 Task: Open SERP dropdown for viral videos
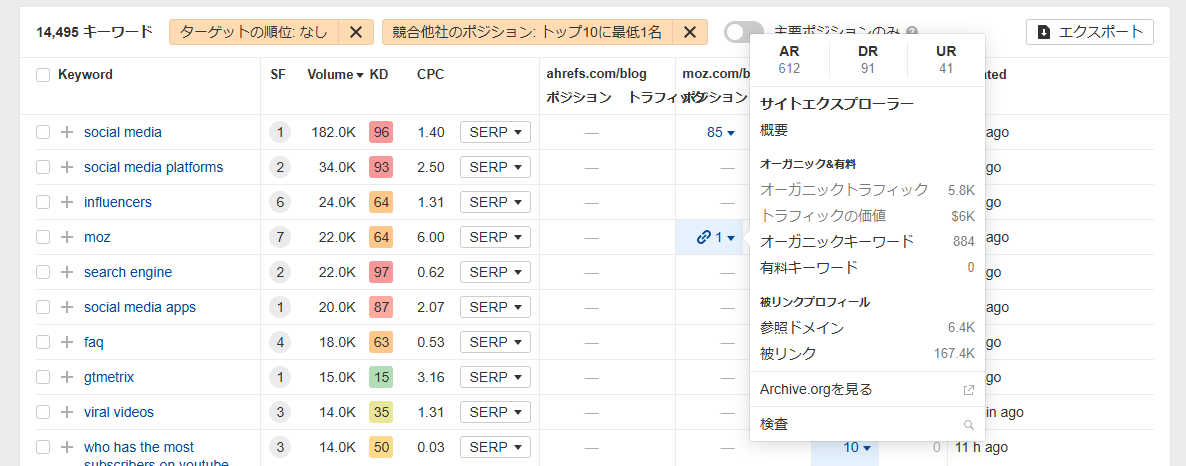click(x=495, y=412)
